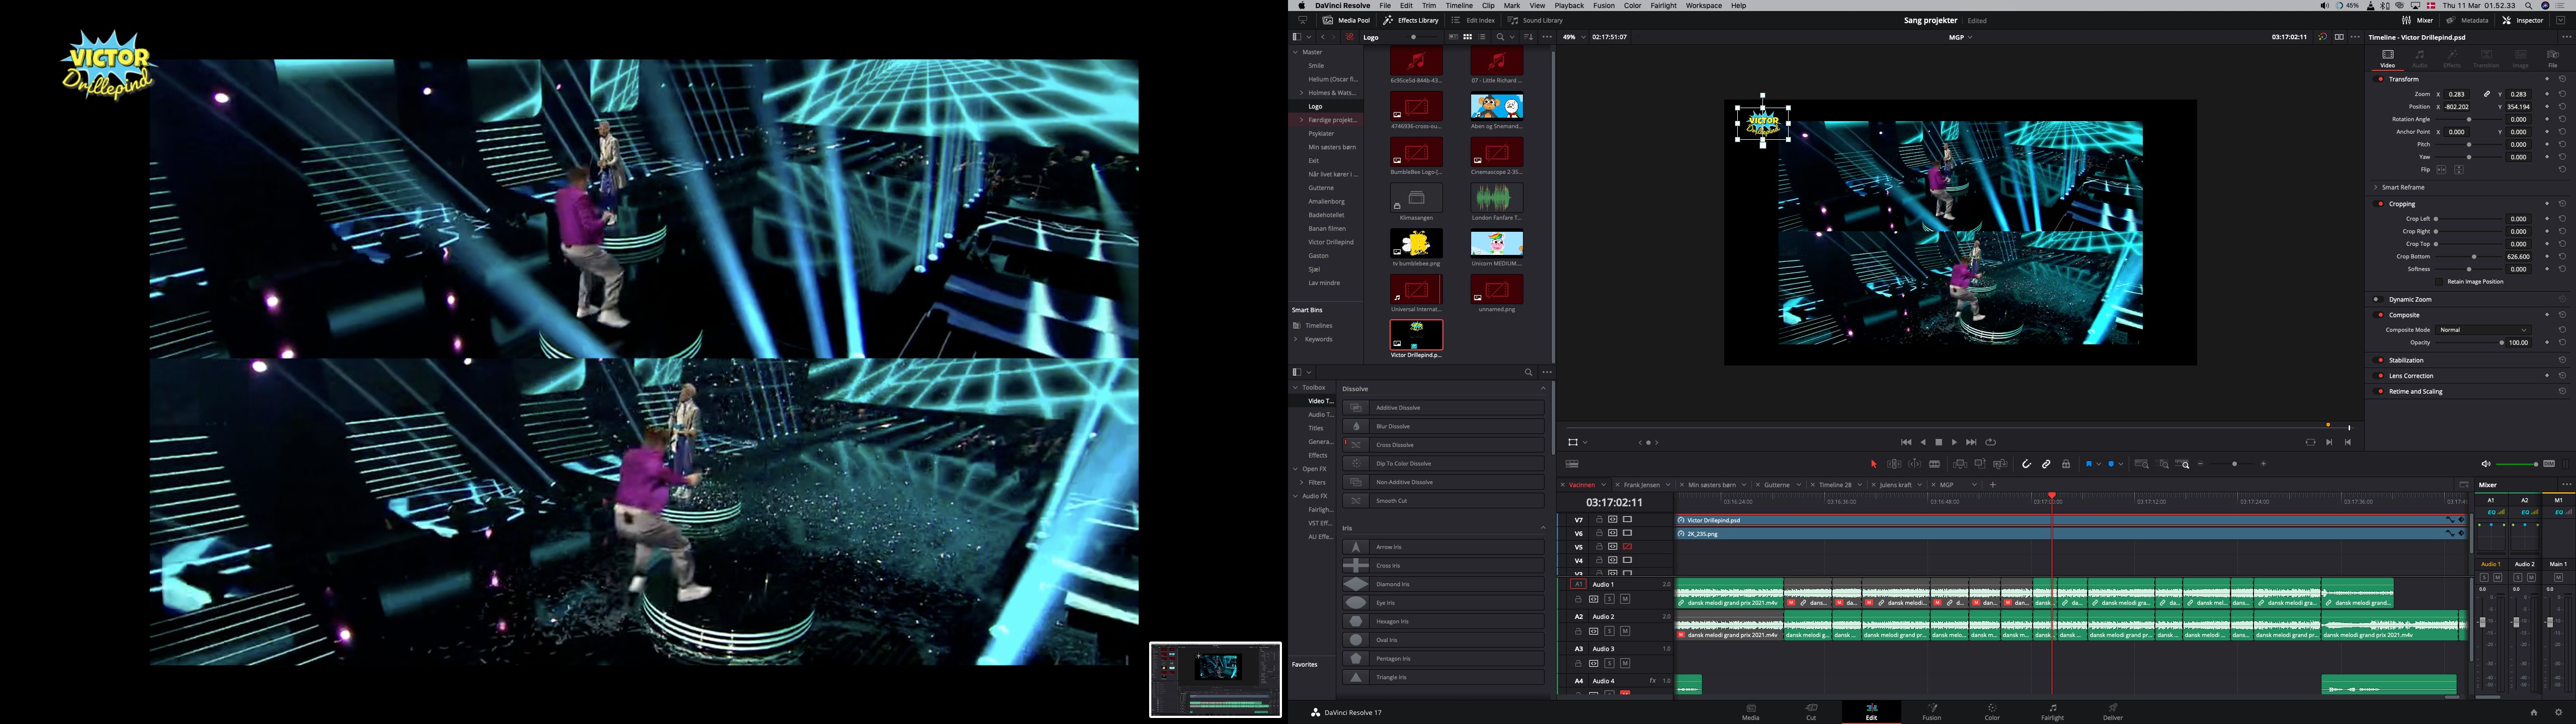Enable loop playback icon
This screenshot has height=724, width=2576.
1990,442
